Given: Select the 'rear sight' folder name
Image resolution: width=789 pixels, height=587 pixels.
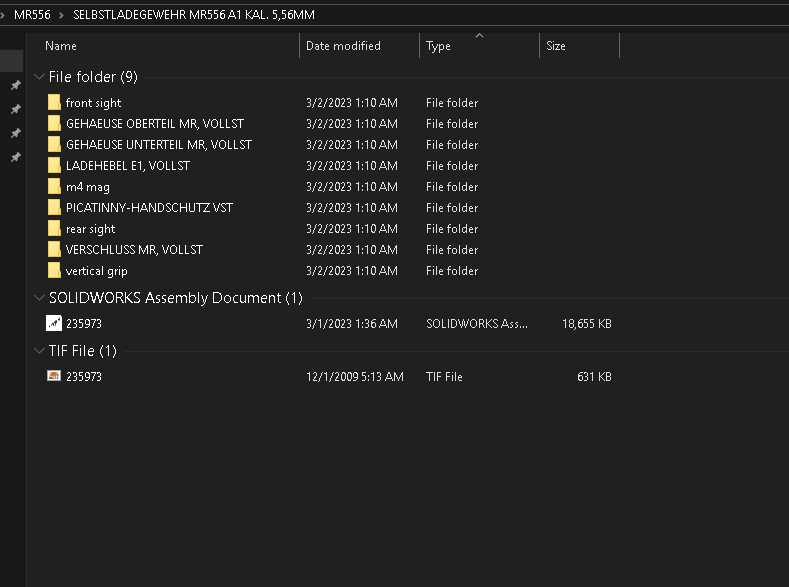Looking at the screenshot, I should [x=91, y=229].
